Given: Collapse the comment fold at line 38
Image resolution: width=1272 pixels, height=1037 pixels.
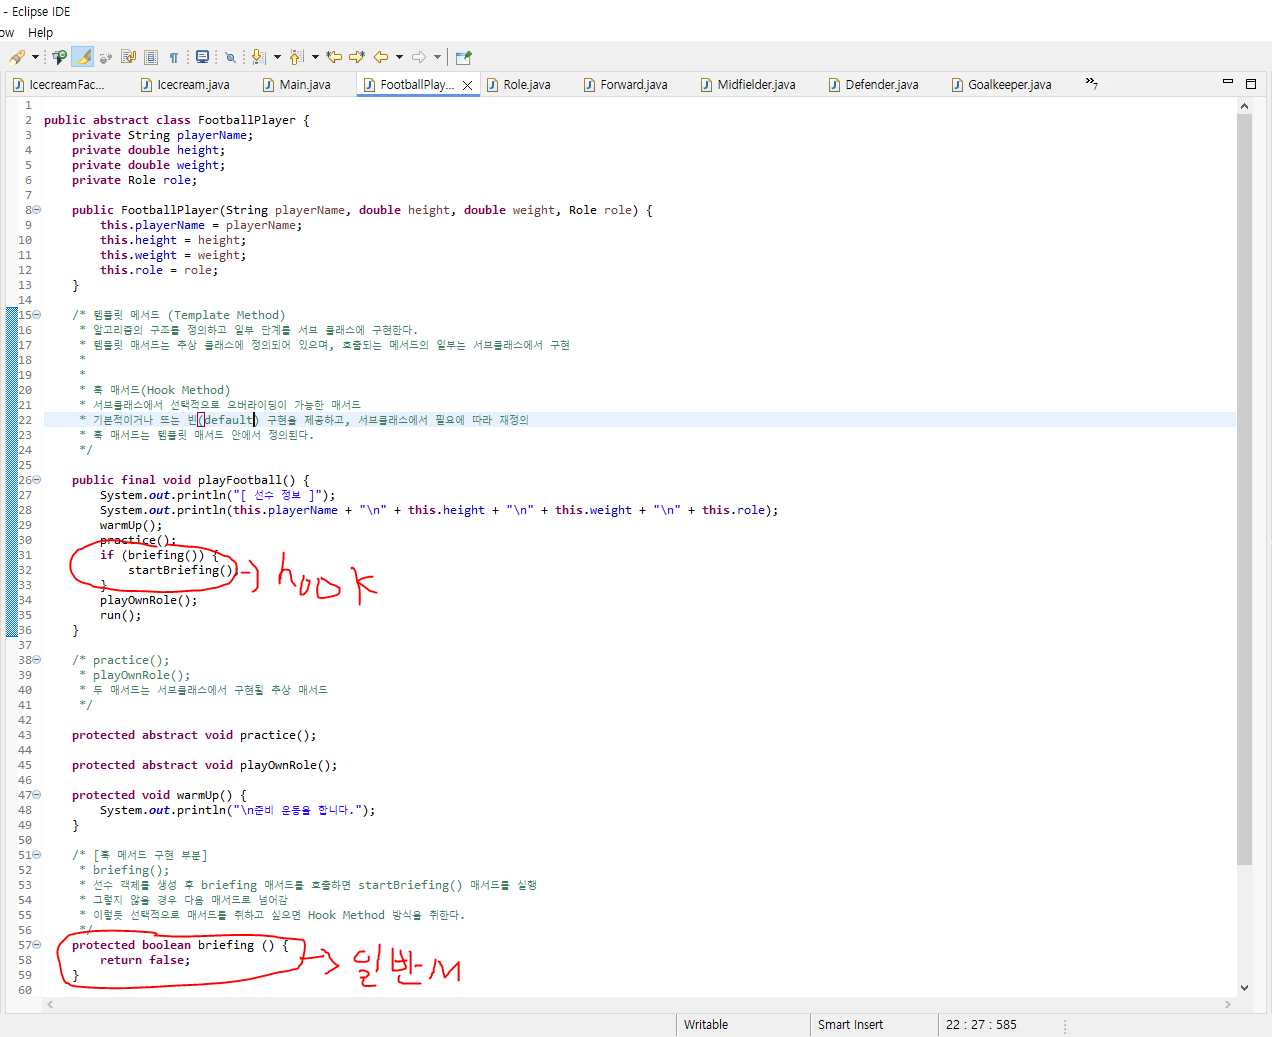Looking at the screenshot, I should pyautogui.click(x=37, y=660).
